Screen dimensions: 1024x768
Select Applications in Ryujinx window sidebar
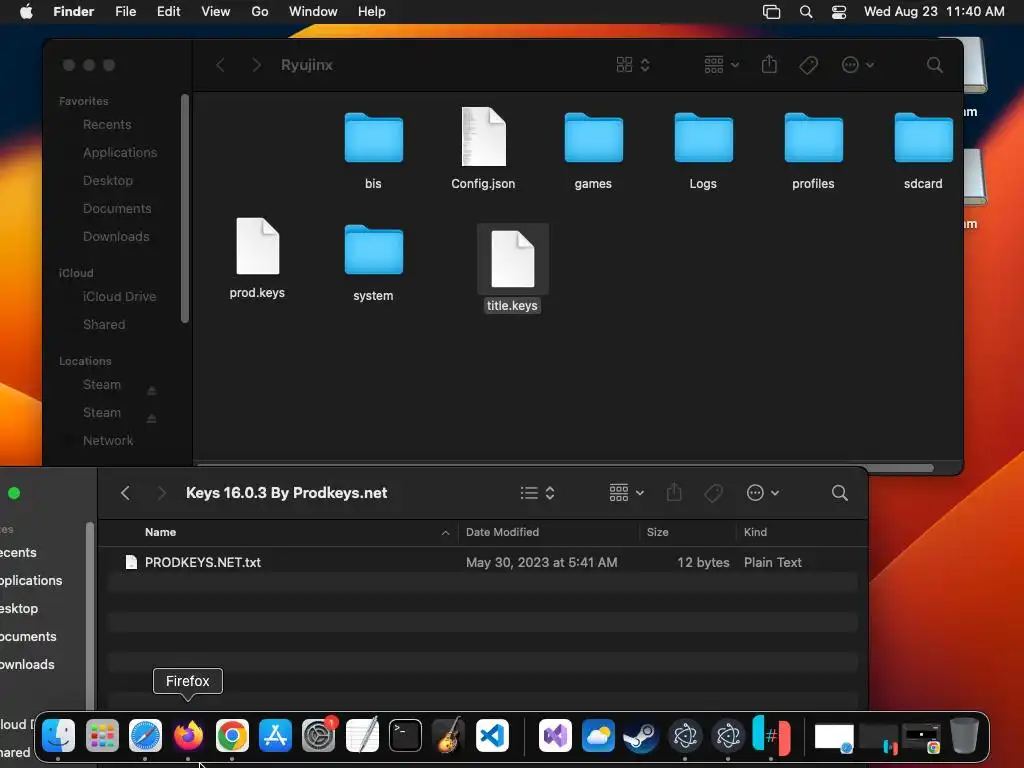pyautogui.click(x=120, y=153)
